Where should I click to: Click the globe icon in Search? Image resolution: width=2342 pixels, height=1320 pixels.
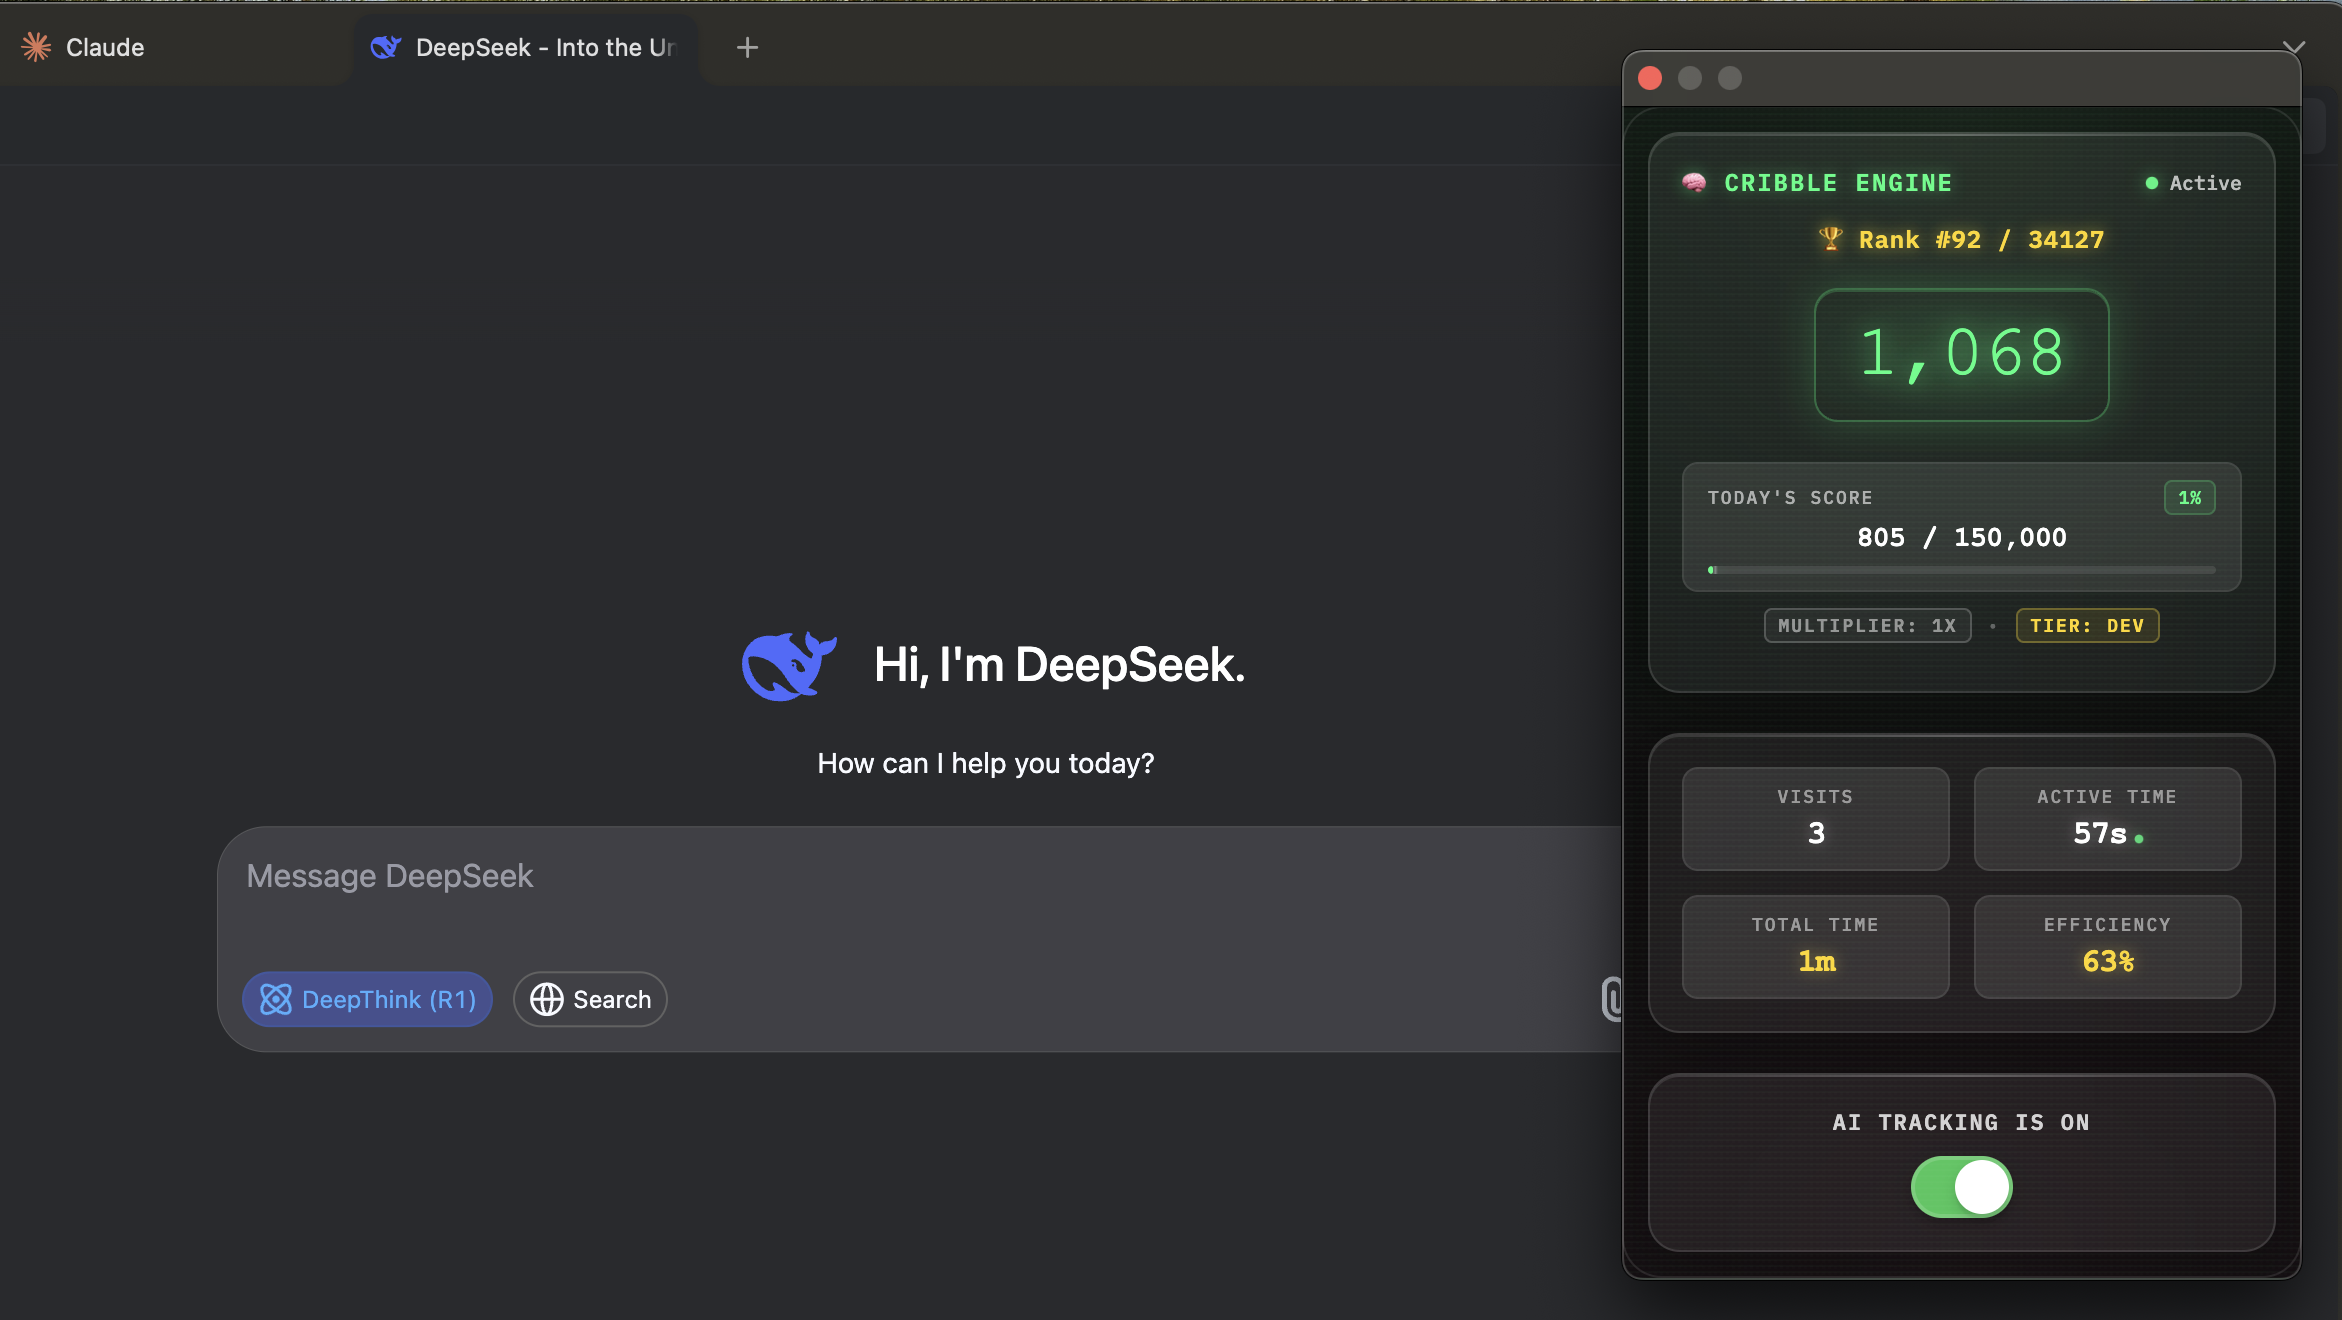(x=546, y=999)
